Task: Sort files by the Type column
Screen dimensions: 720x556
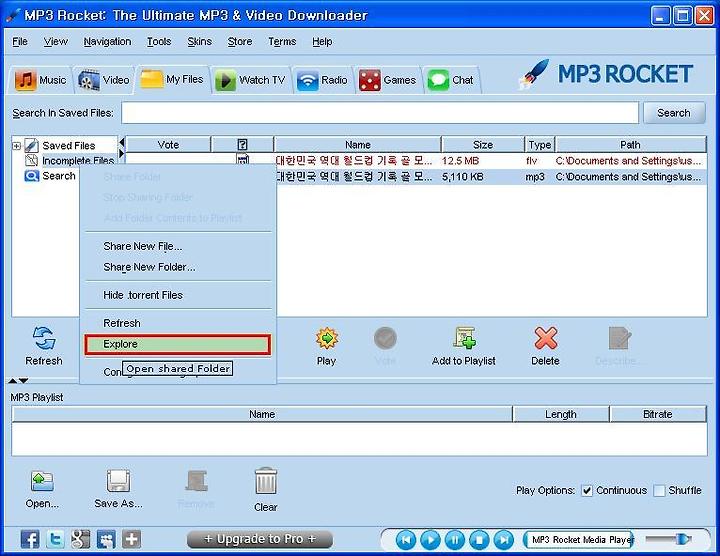Action: point(540,145)
